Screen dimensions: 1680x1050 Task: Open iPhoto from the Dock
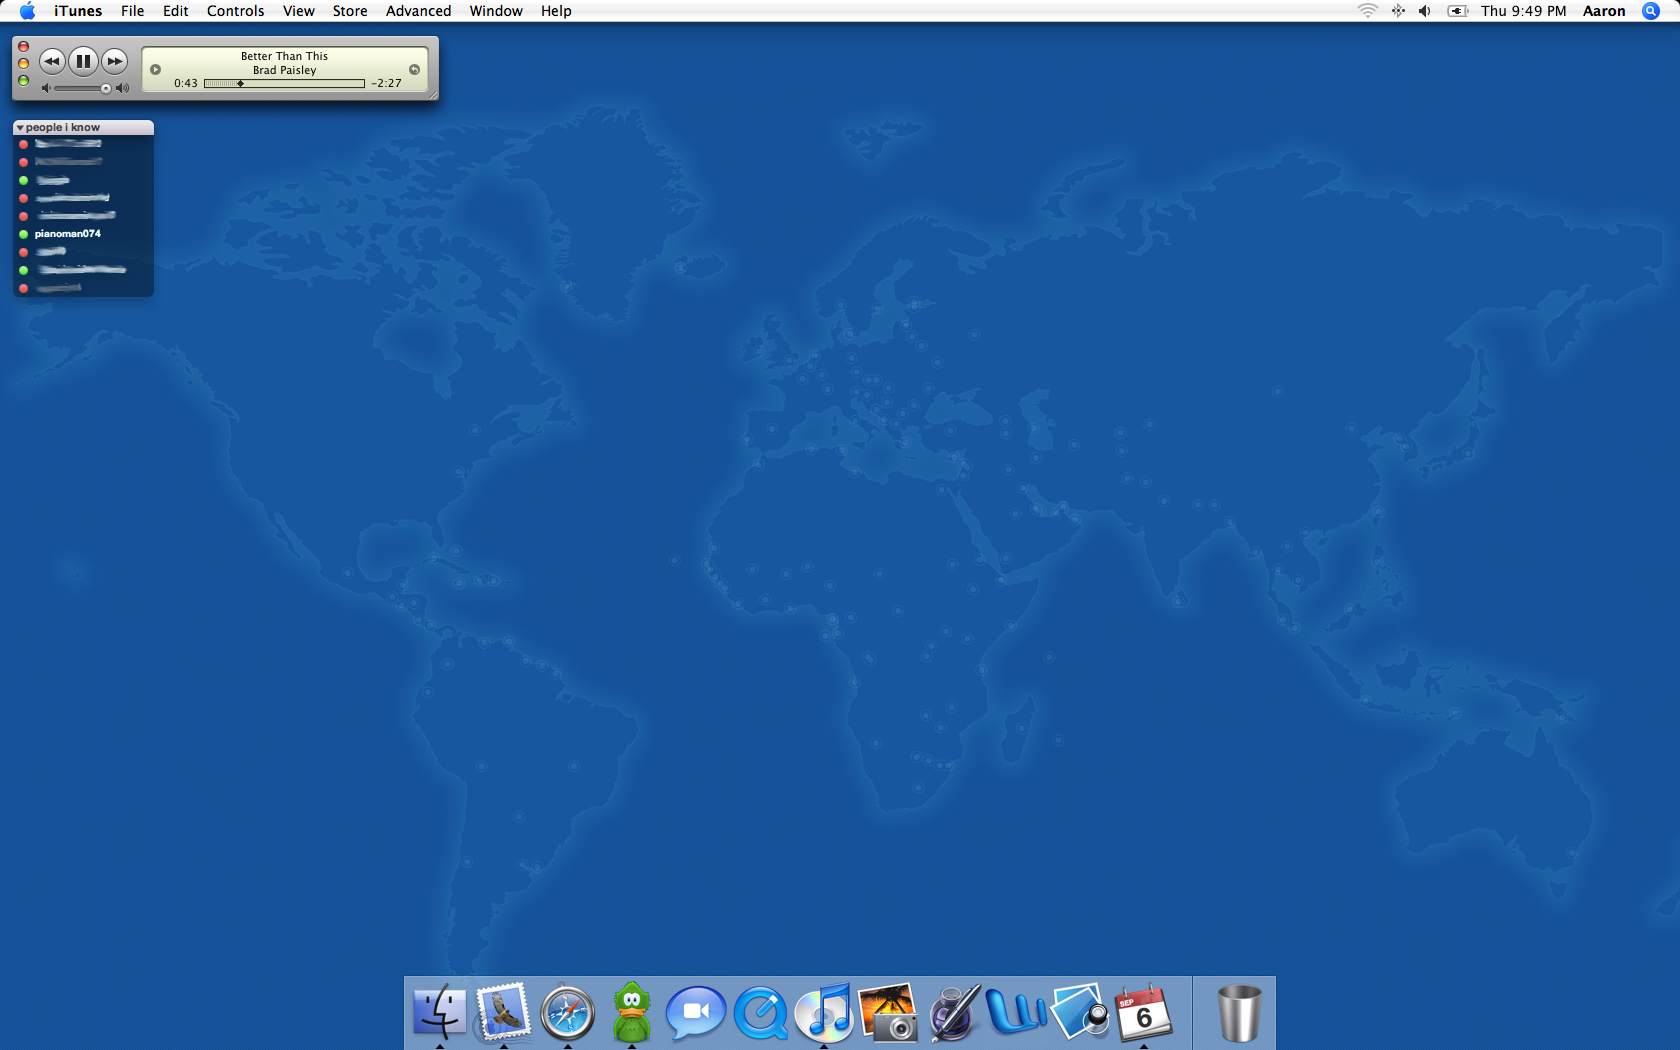[888, 1012]
